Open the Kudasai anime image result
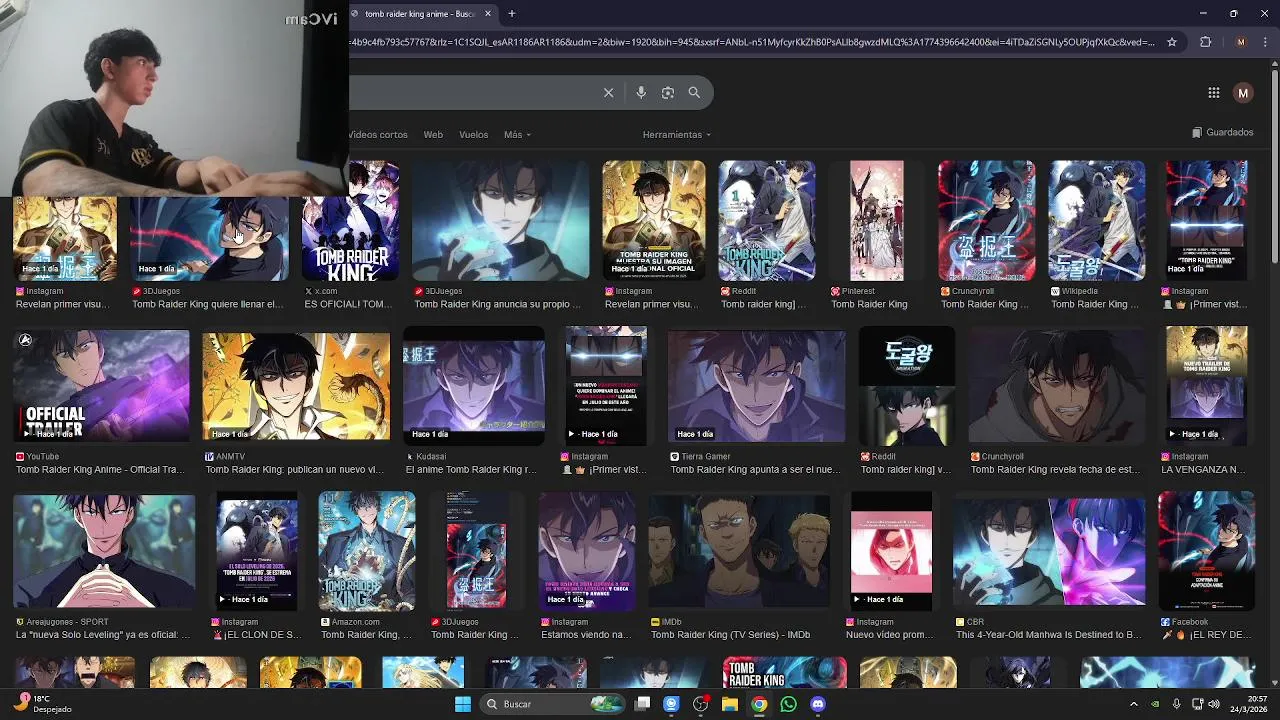This screenshot has height=720, width=1280. [474, 385]
